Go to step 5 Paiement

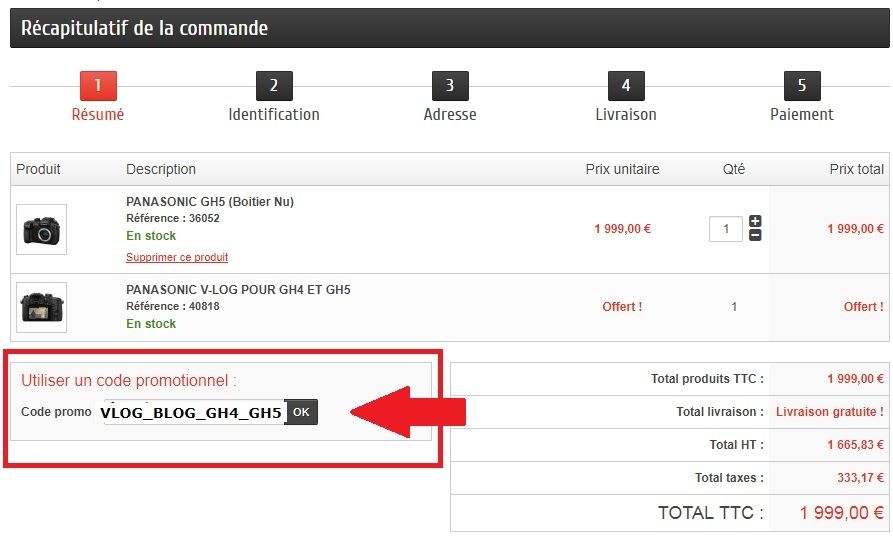[802, 96]
